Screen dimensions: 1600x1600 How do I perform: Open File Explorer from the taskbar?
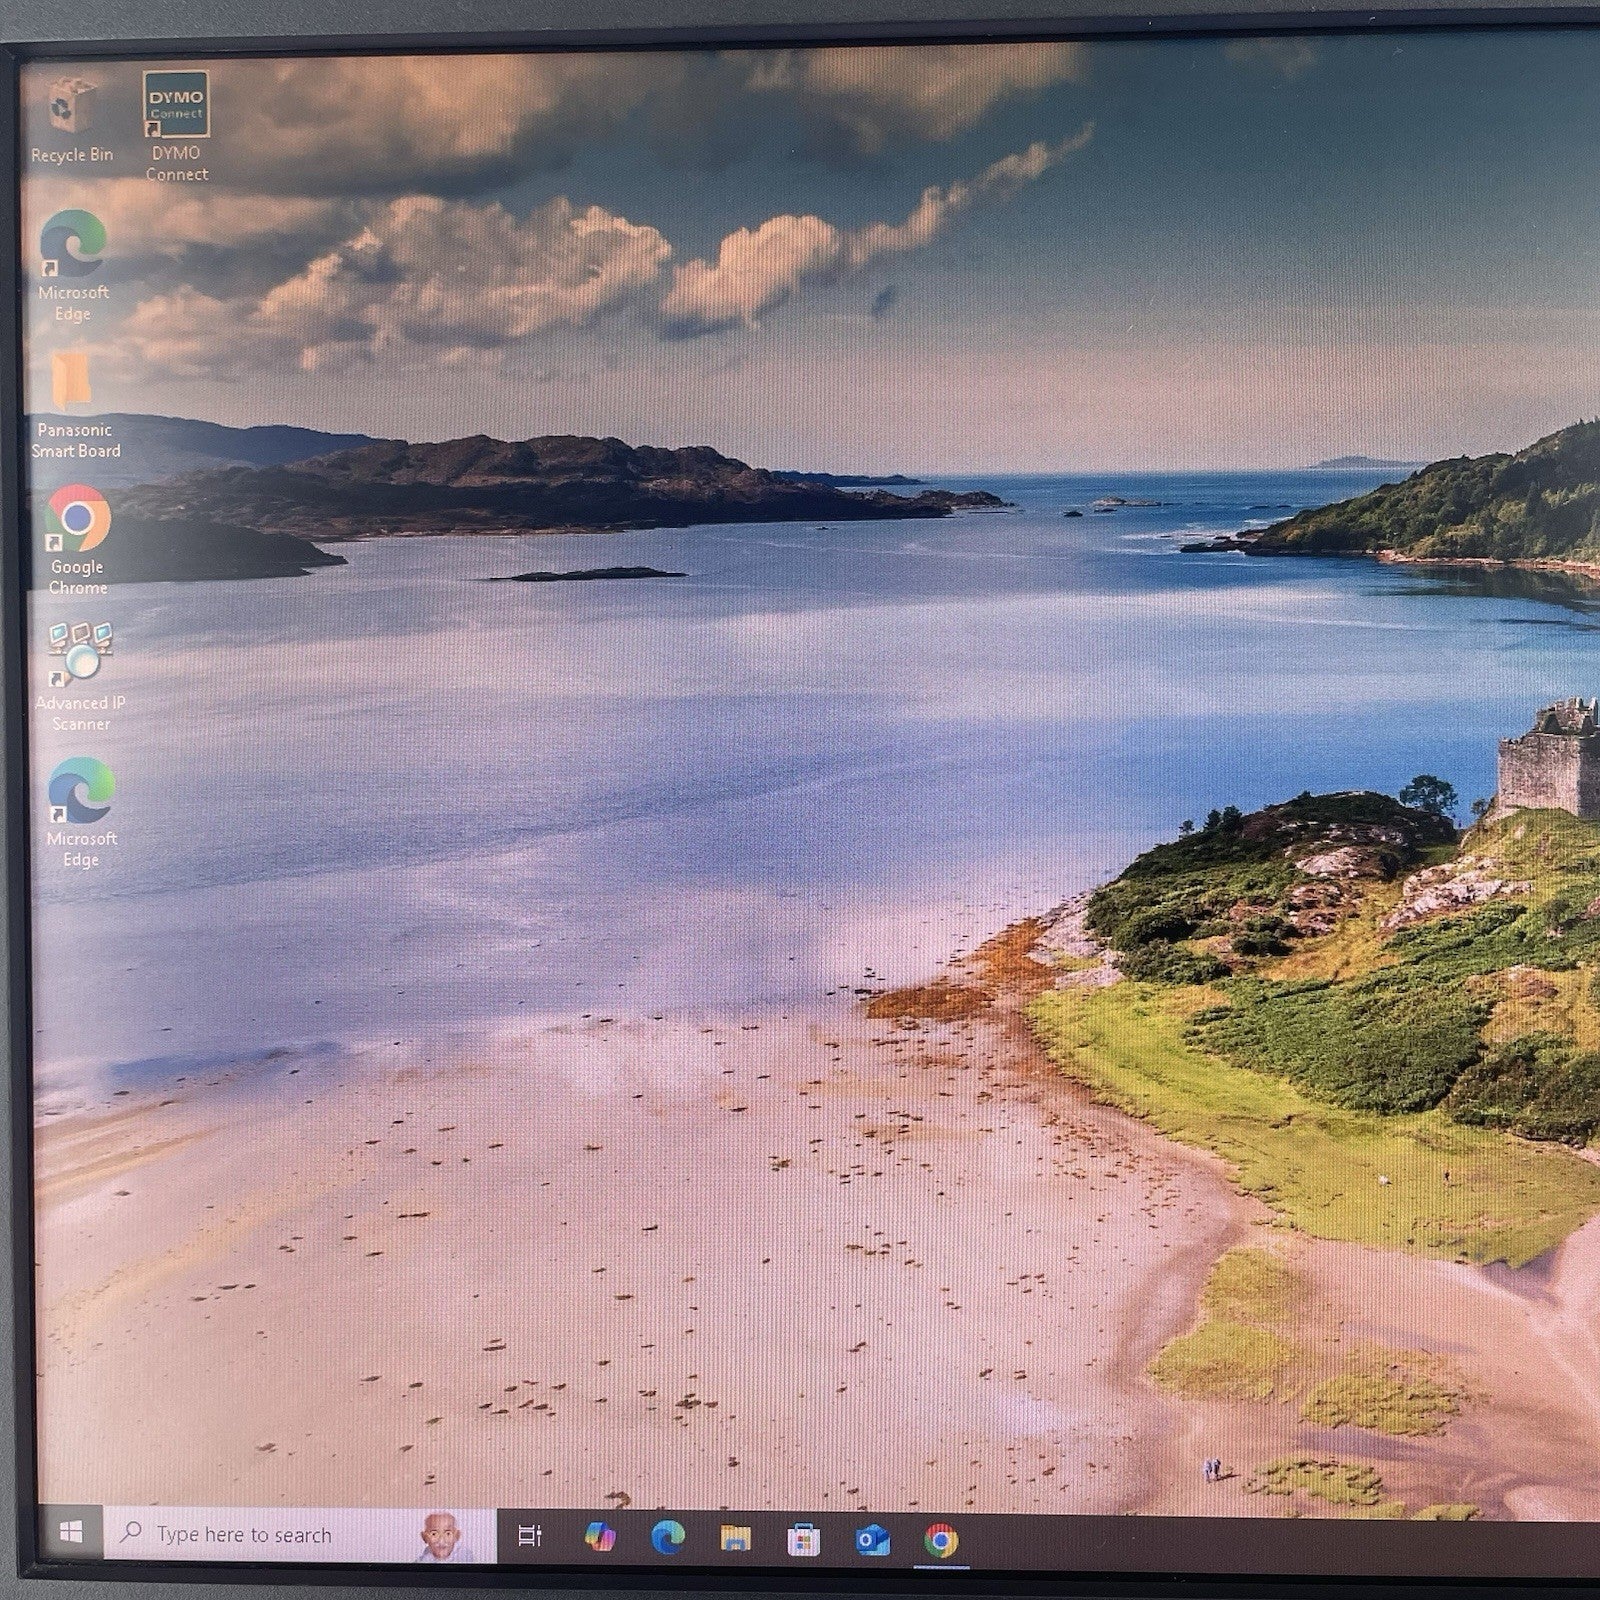(735, 1539)
